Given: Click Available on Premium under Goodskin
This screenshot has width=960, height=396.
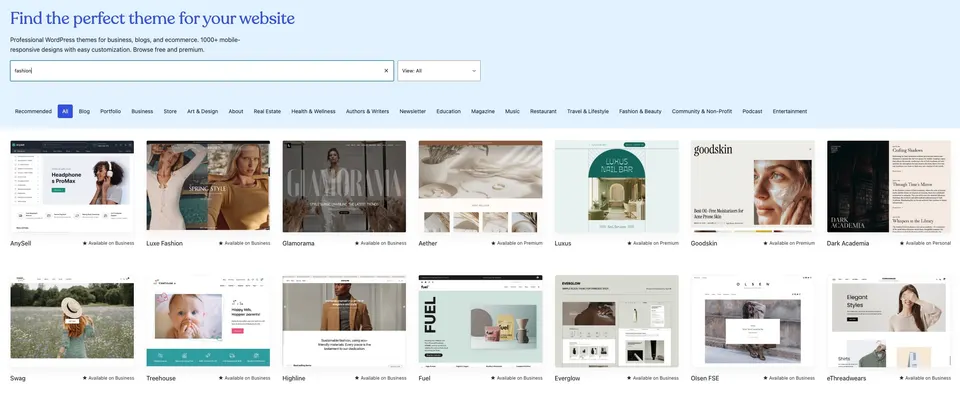Looking at the screenshot, I should (789, 243).
